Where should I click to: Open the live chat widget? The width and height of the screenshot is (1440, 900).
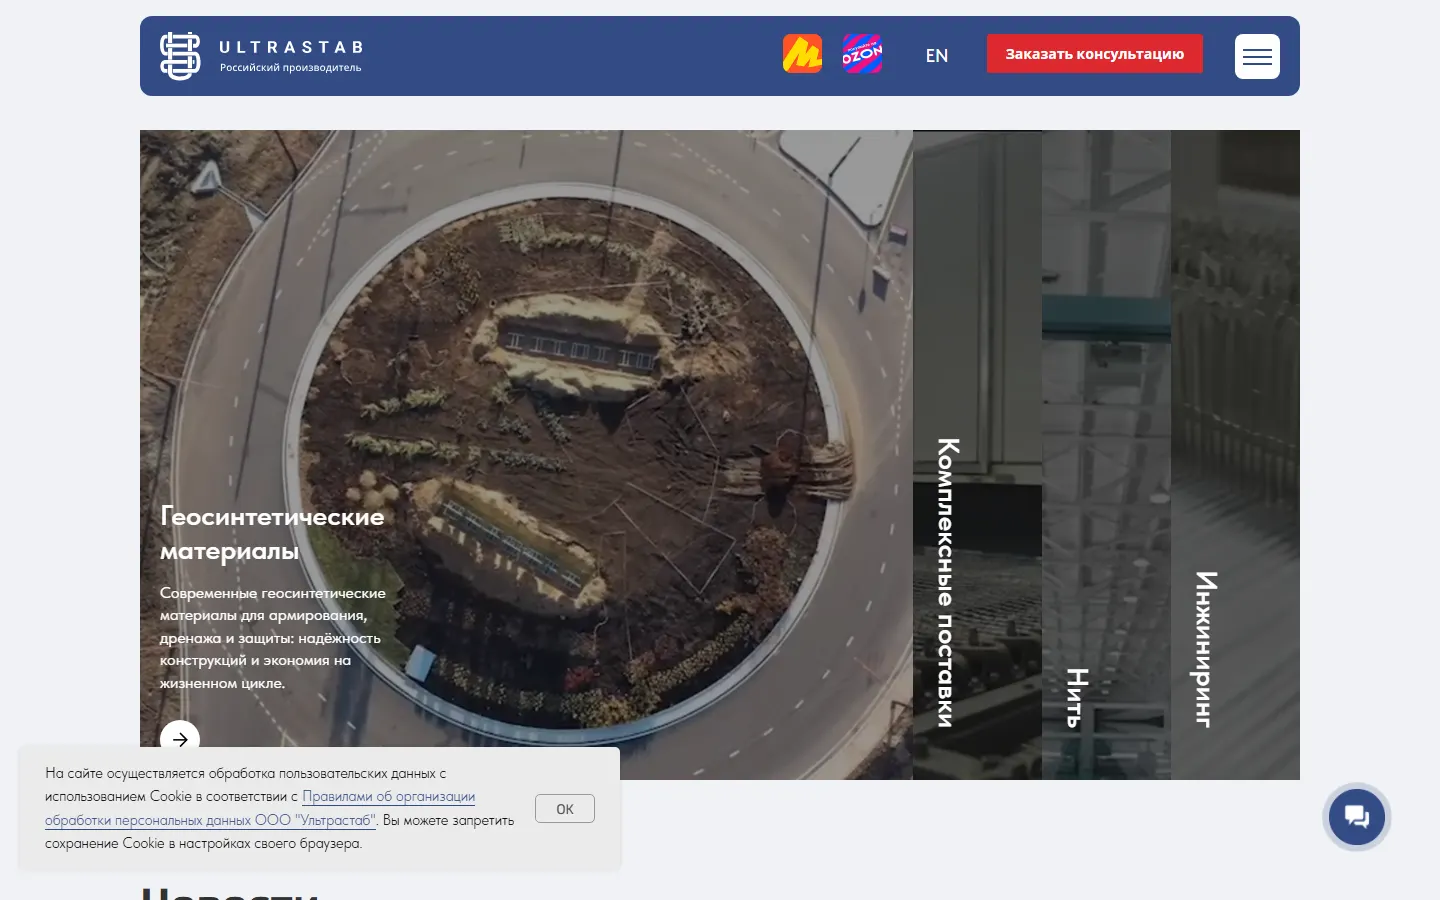pos(1357,817)
